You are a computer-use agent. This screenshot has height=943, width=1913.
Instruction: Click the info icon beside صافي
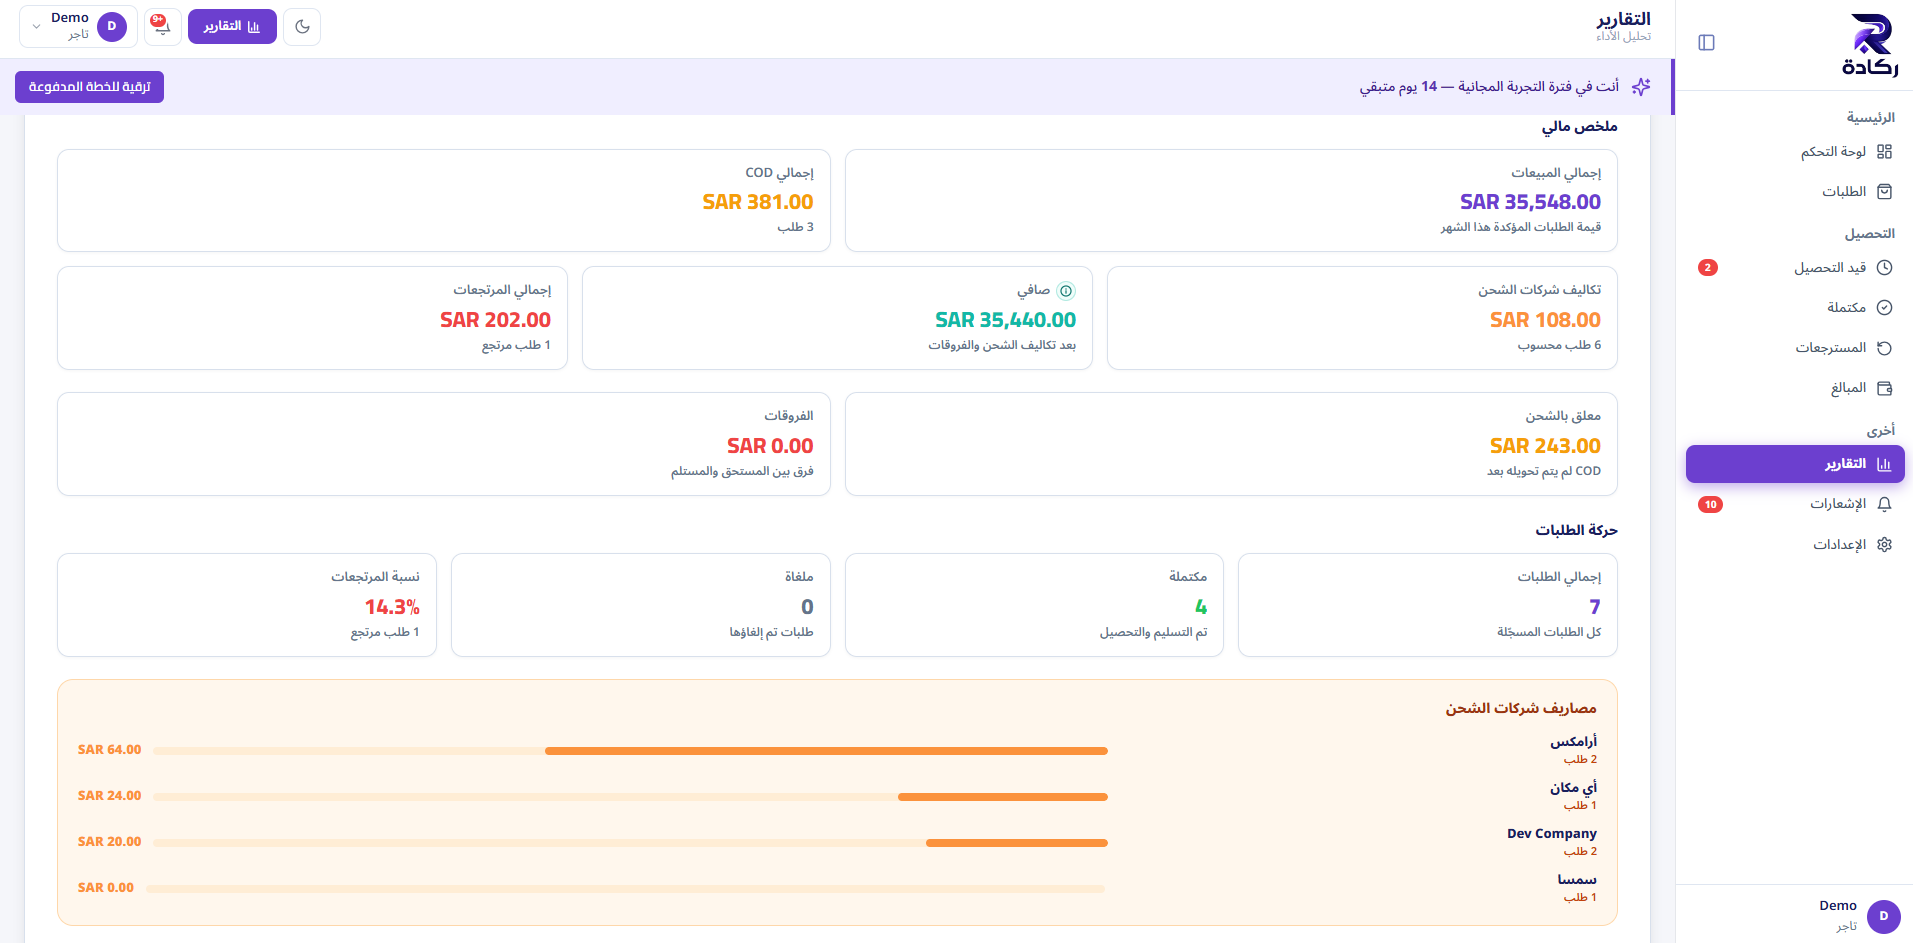point(1066,291)
